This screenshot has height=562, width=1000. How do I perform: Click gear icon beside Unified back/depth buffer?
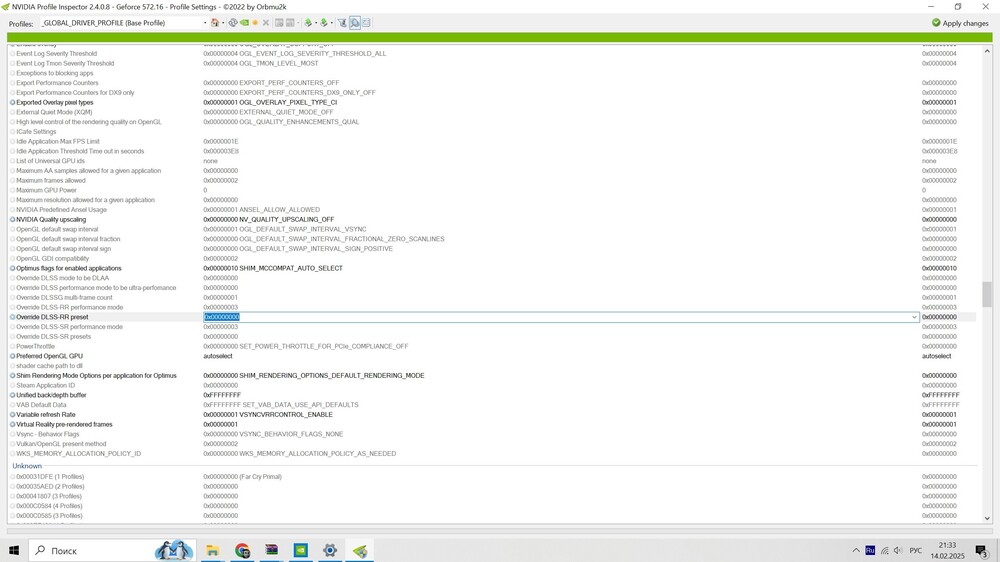12,395
